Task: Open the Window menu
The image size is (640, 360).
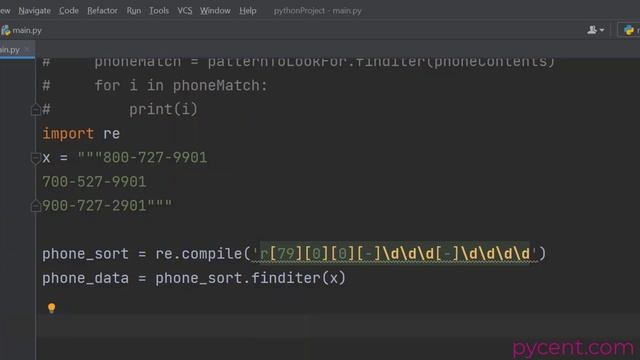Action: click(x=215, y=11)
